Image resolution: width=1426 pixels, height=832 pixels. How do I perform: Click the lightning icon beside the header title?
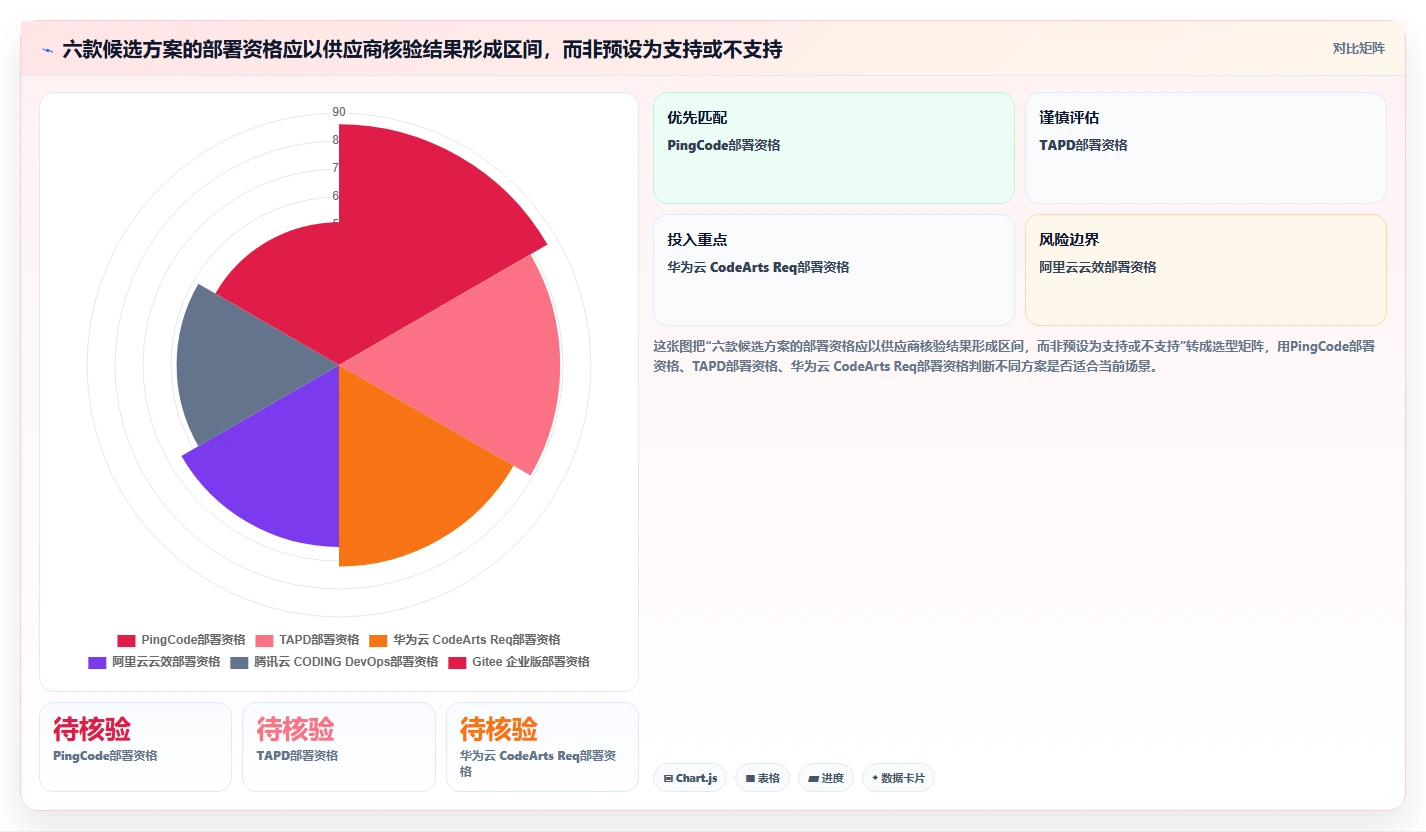click(47, 49)
